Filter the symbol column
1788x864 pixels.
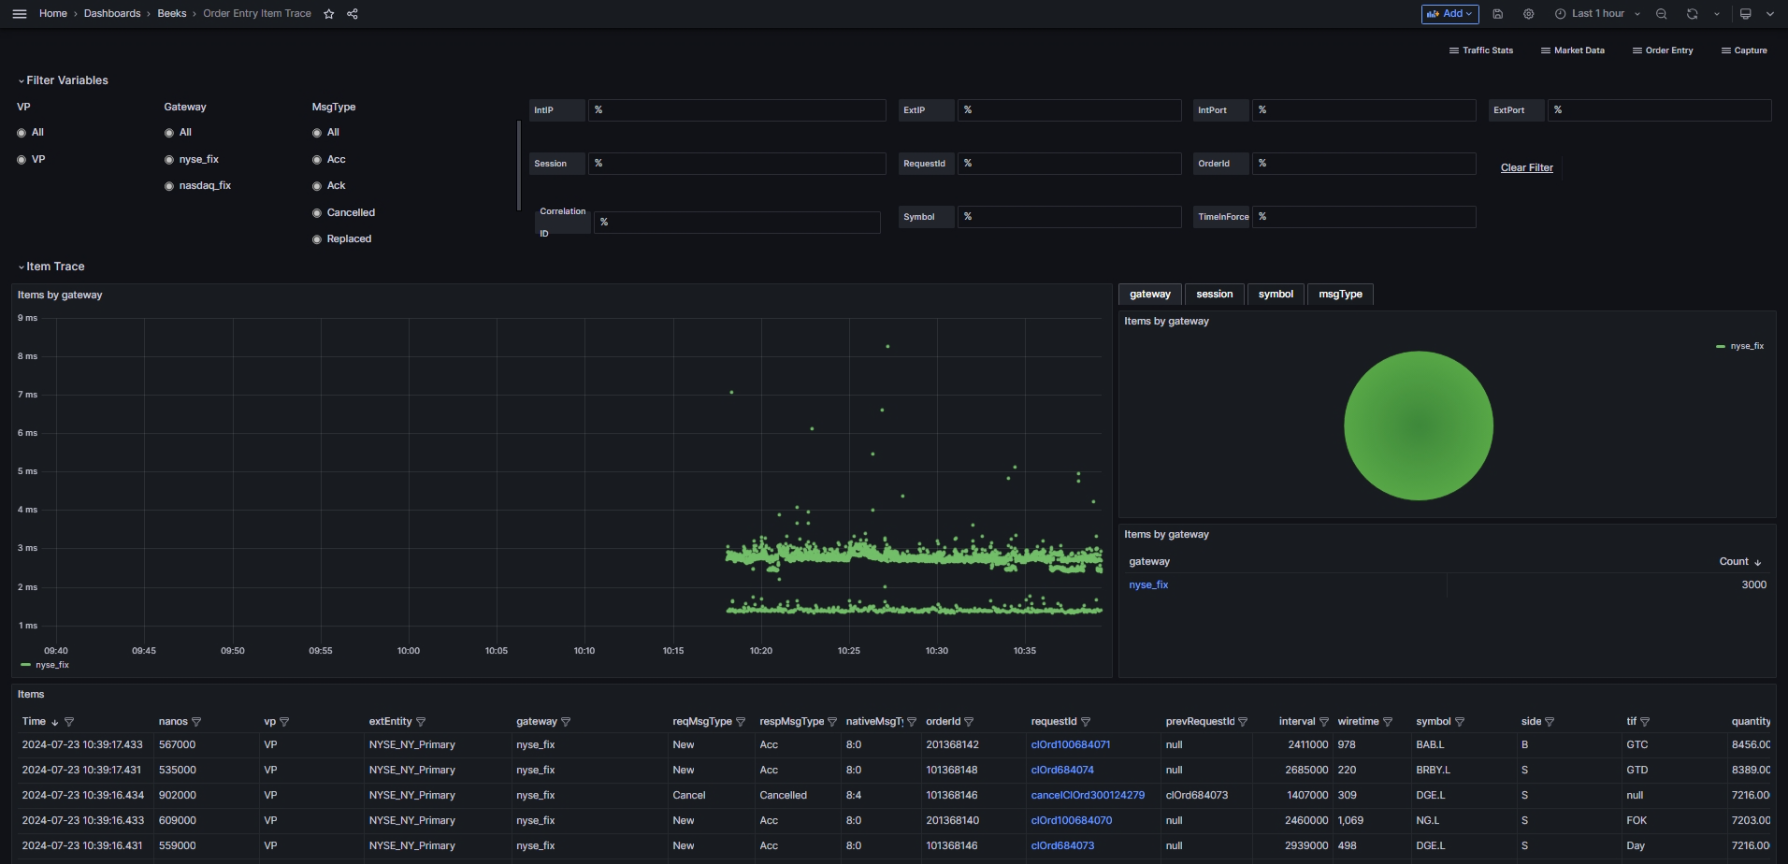(x=1459, y=722)
